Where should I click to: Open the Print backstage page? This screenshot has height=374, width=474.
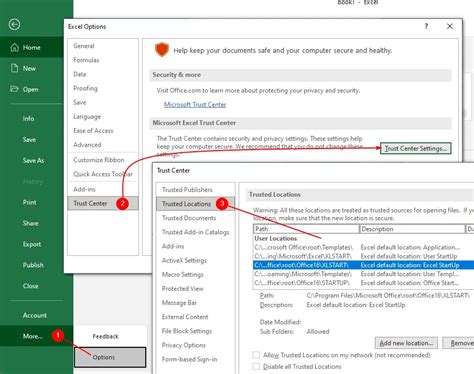pos(29,202)
